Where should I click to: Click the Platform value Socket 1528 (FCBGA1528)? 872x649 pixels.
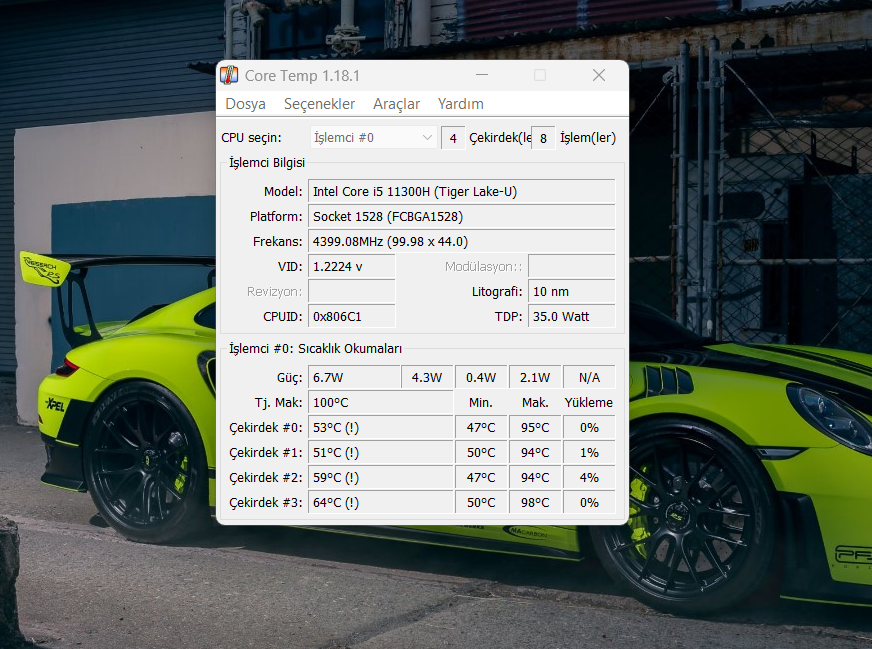[462, 216]
